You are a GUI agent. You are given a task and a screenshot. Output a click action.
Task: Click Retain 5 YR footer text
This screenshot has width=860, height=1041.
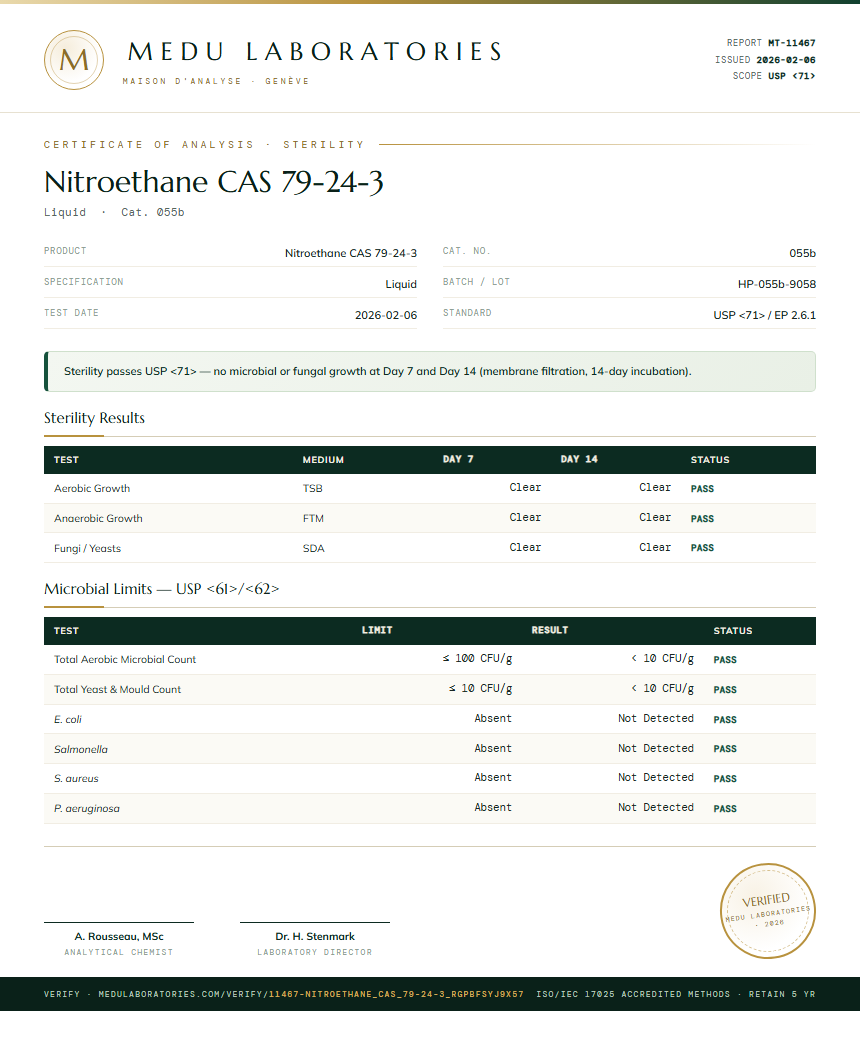[782, 994]
